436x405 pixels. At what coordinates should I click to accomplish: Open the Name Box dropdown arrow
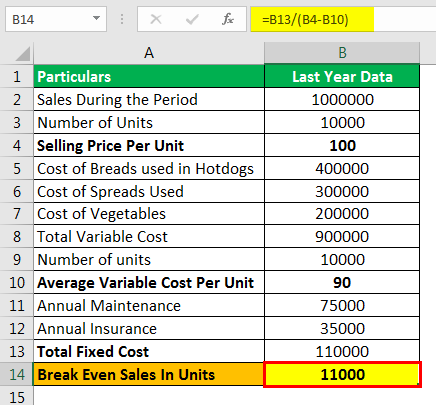pos(96,18)
